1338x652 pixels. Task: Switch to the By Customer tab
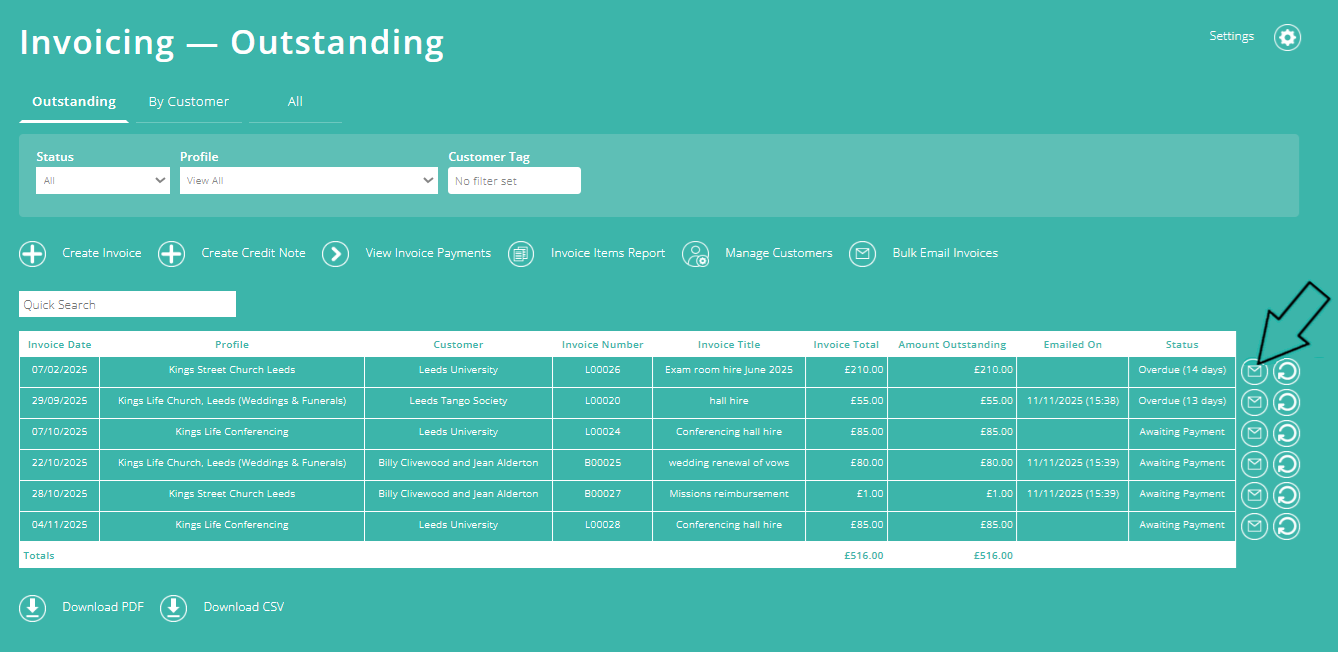pos(188,101)
